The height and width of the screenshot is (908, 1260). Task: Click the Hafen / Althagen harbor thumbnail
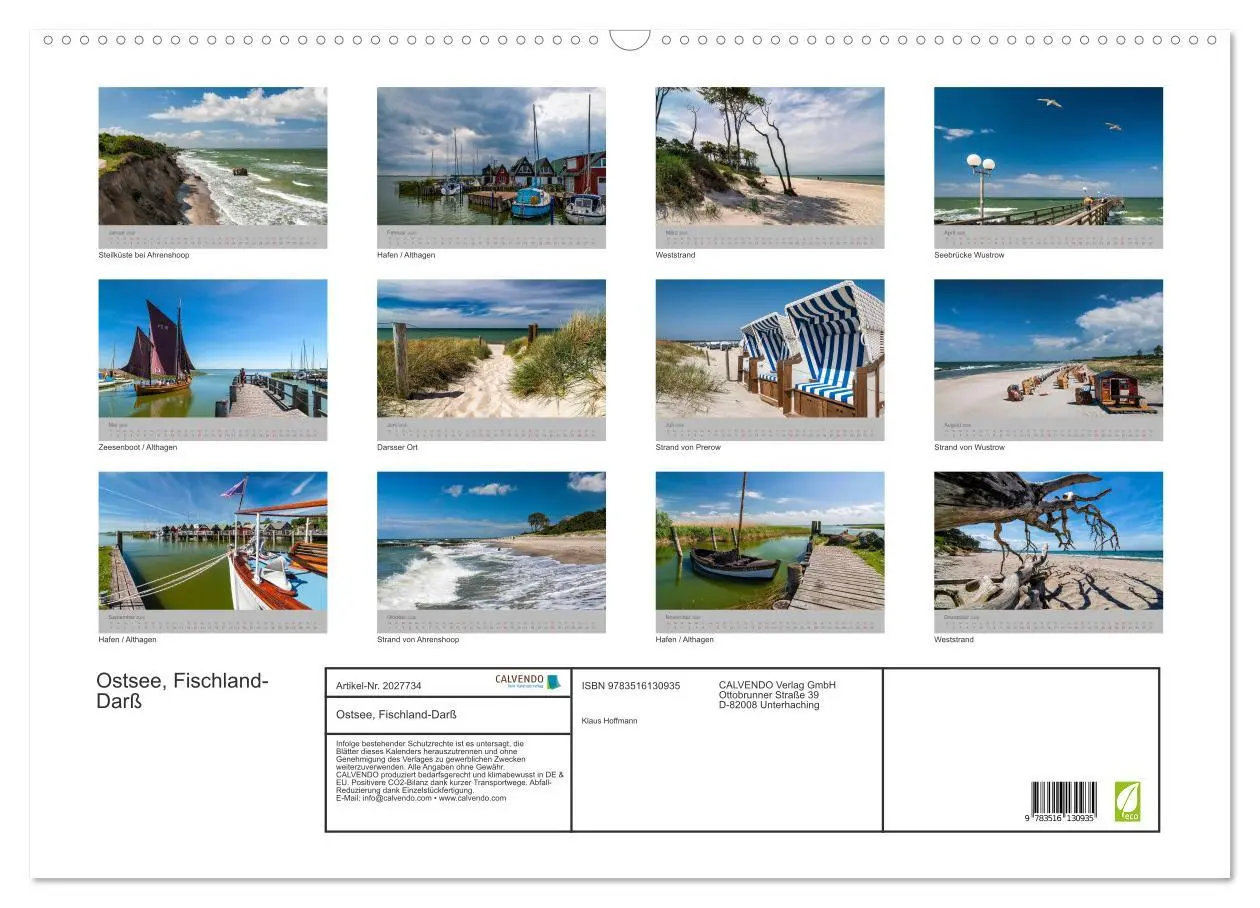pyautogui.click(x=491, y=165)
